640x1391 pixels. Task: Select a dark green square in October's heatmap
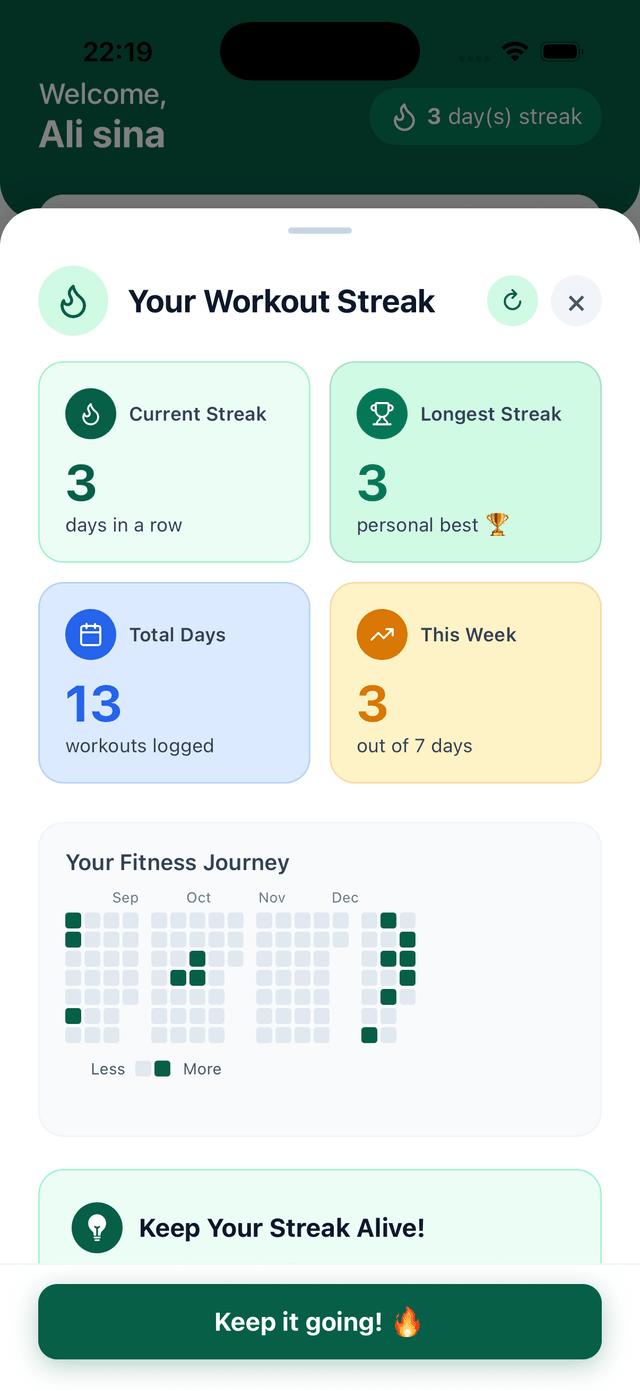[x=197, y=958]
